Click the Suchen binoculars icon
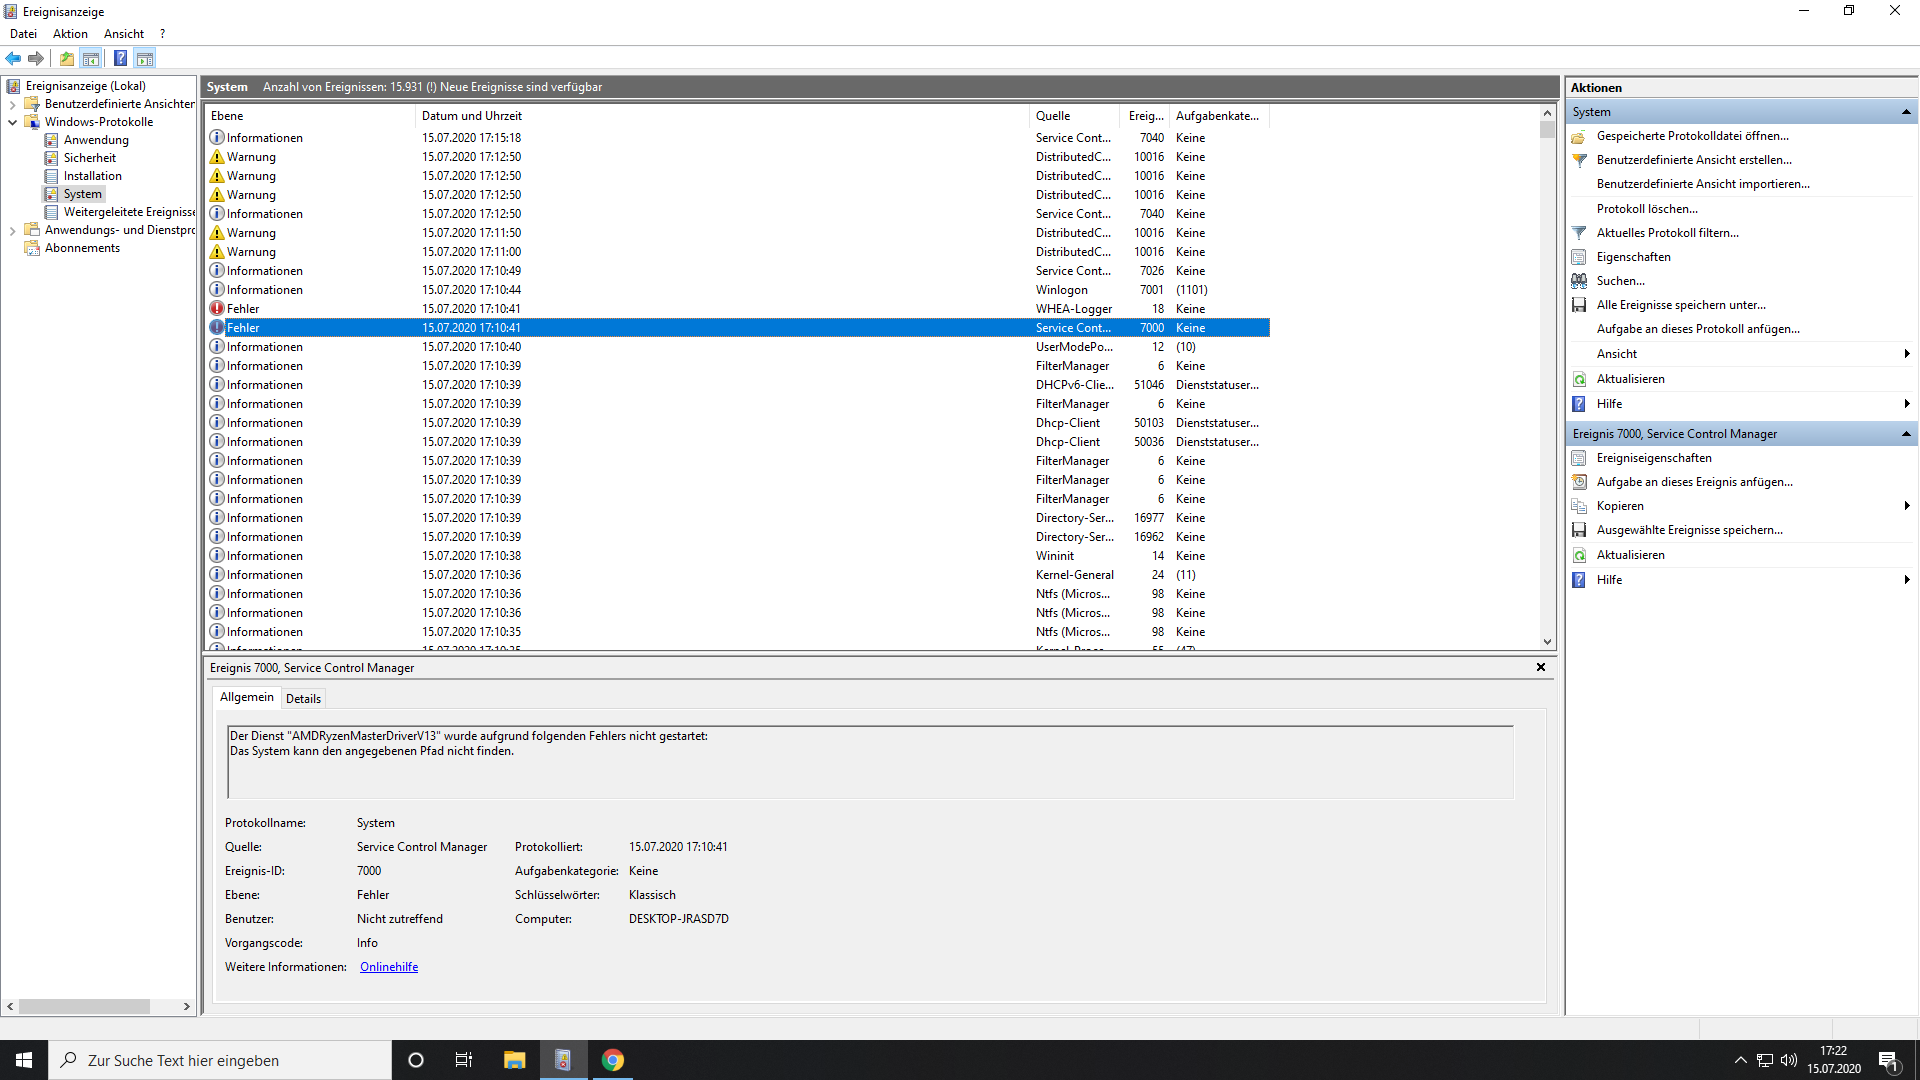 tap(1579, 281)
